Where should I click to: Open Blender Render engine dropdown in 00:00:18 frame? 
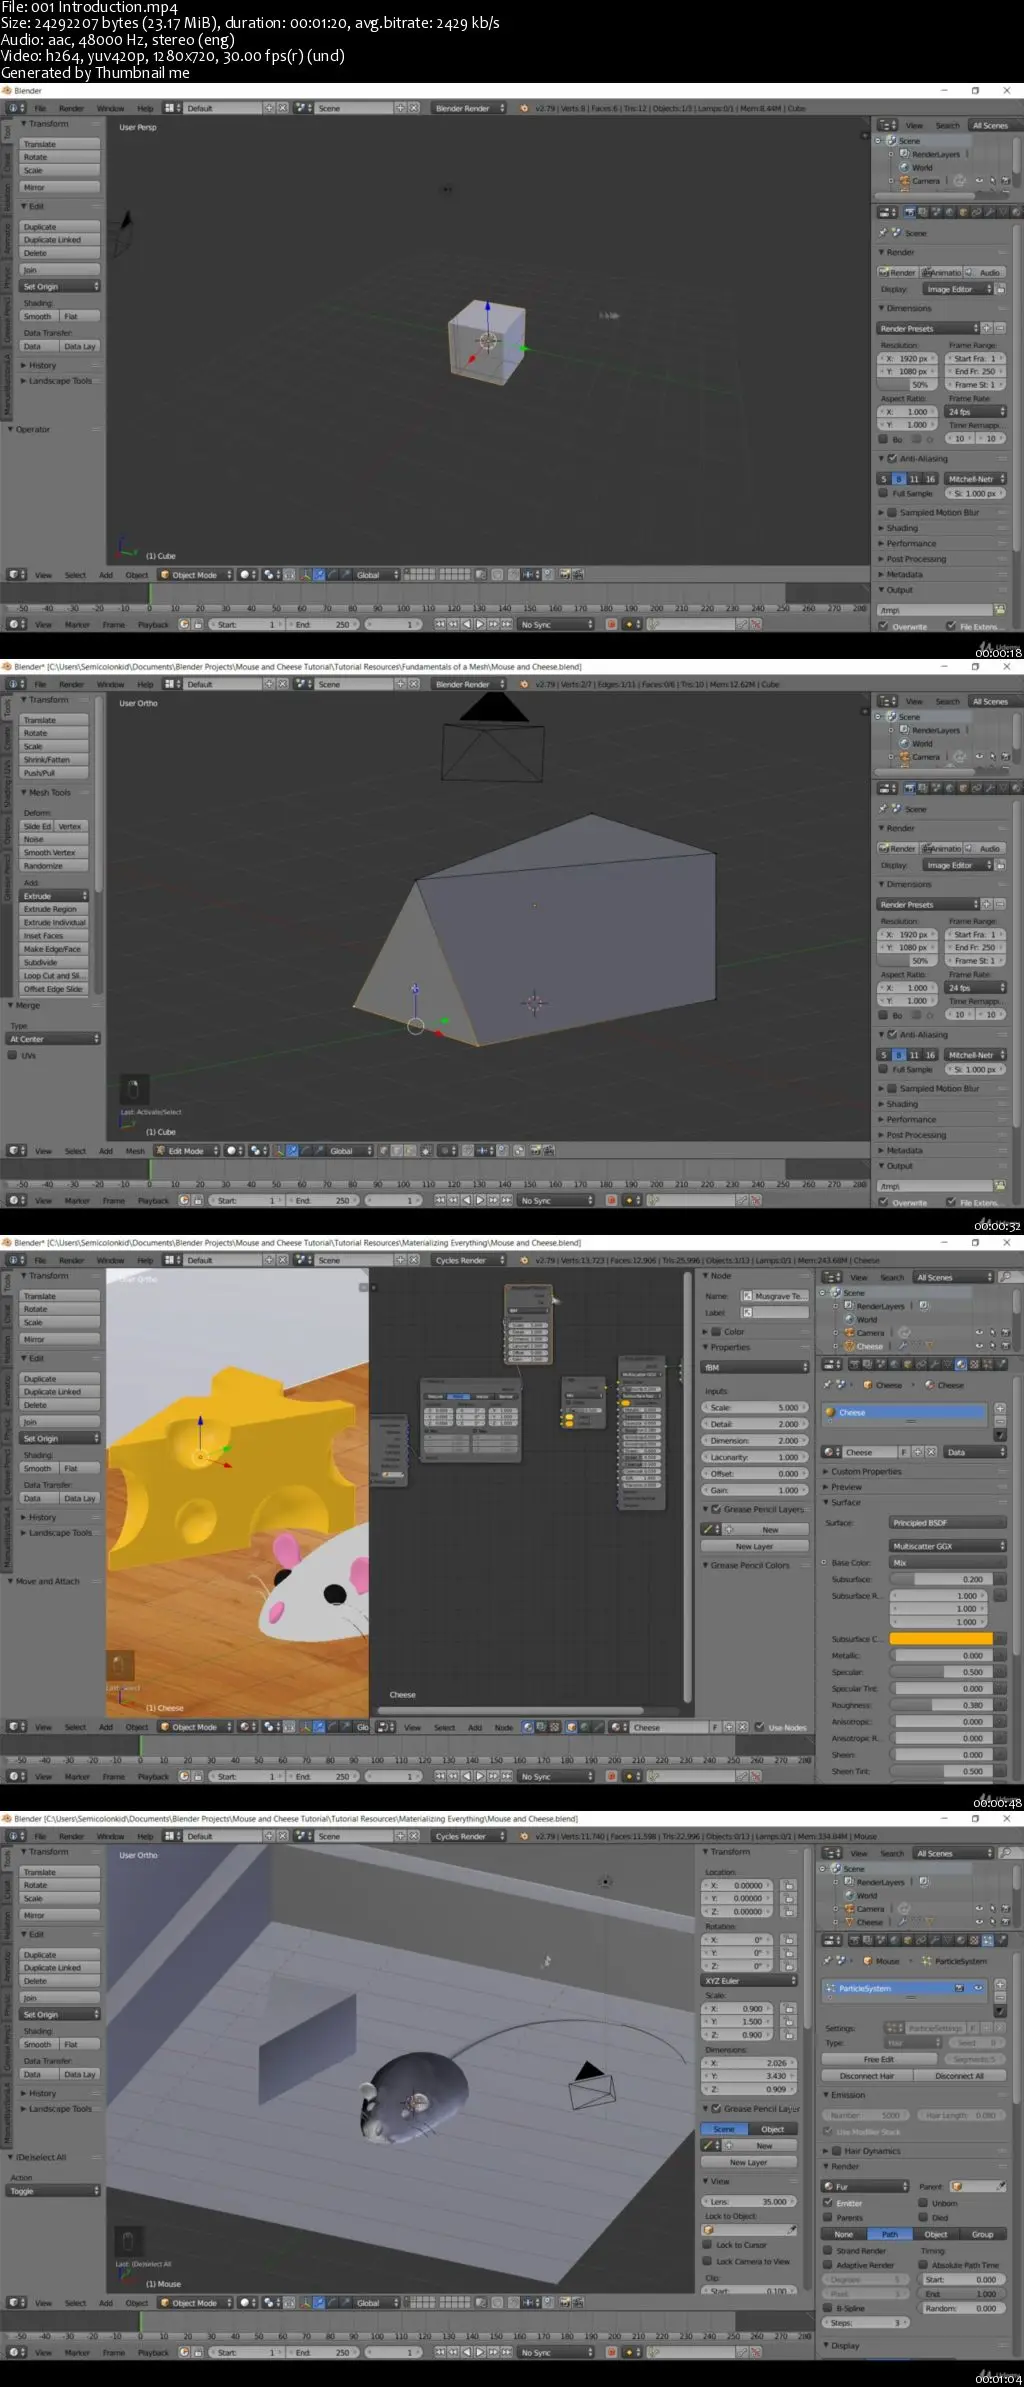pyautogui.click(x=469, y=108)
